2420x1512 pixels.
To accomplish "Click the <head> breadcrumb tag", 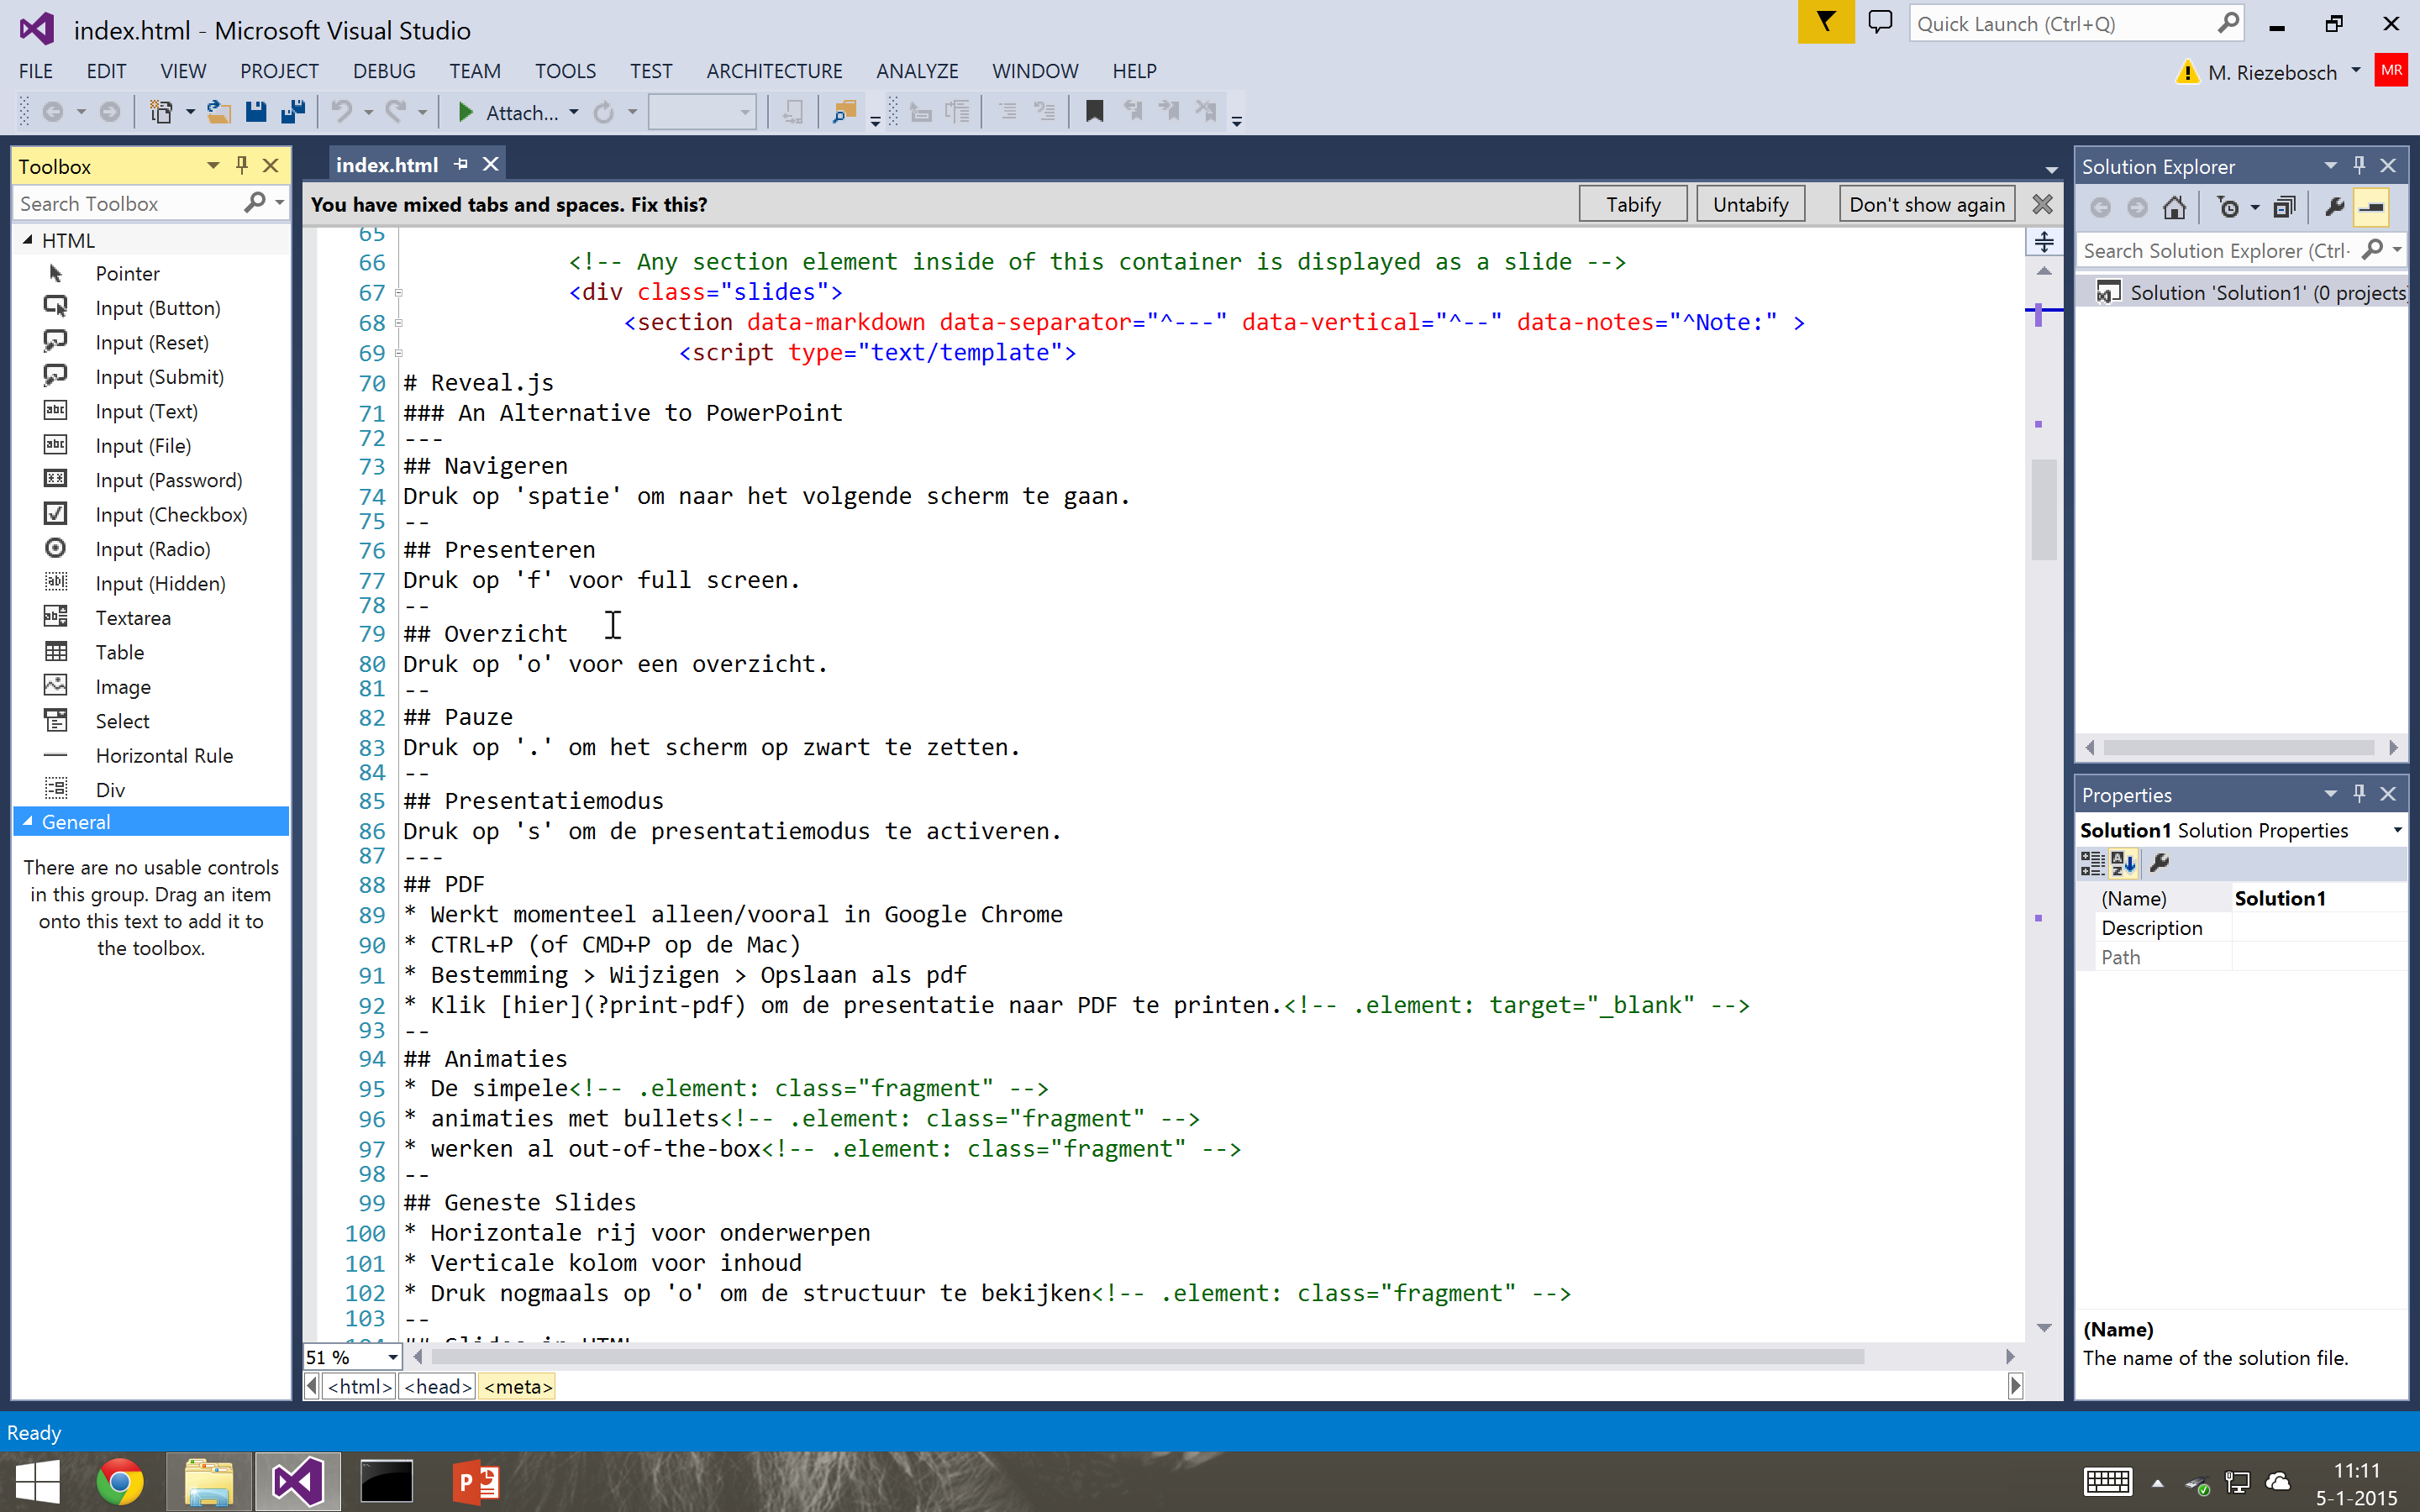I will coord(437,1386).
